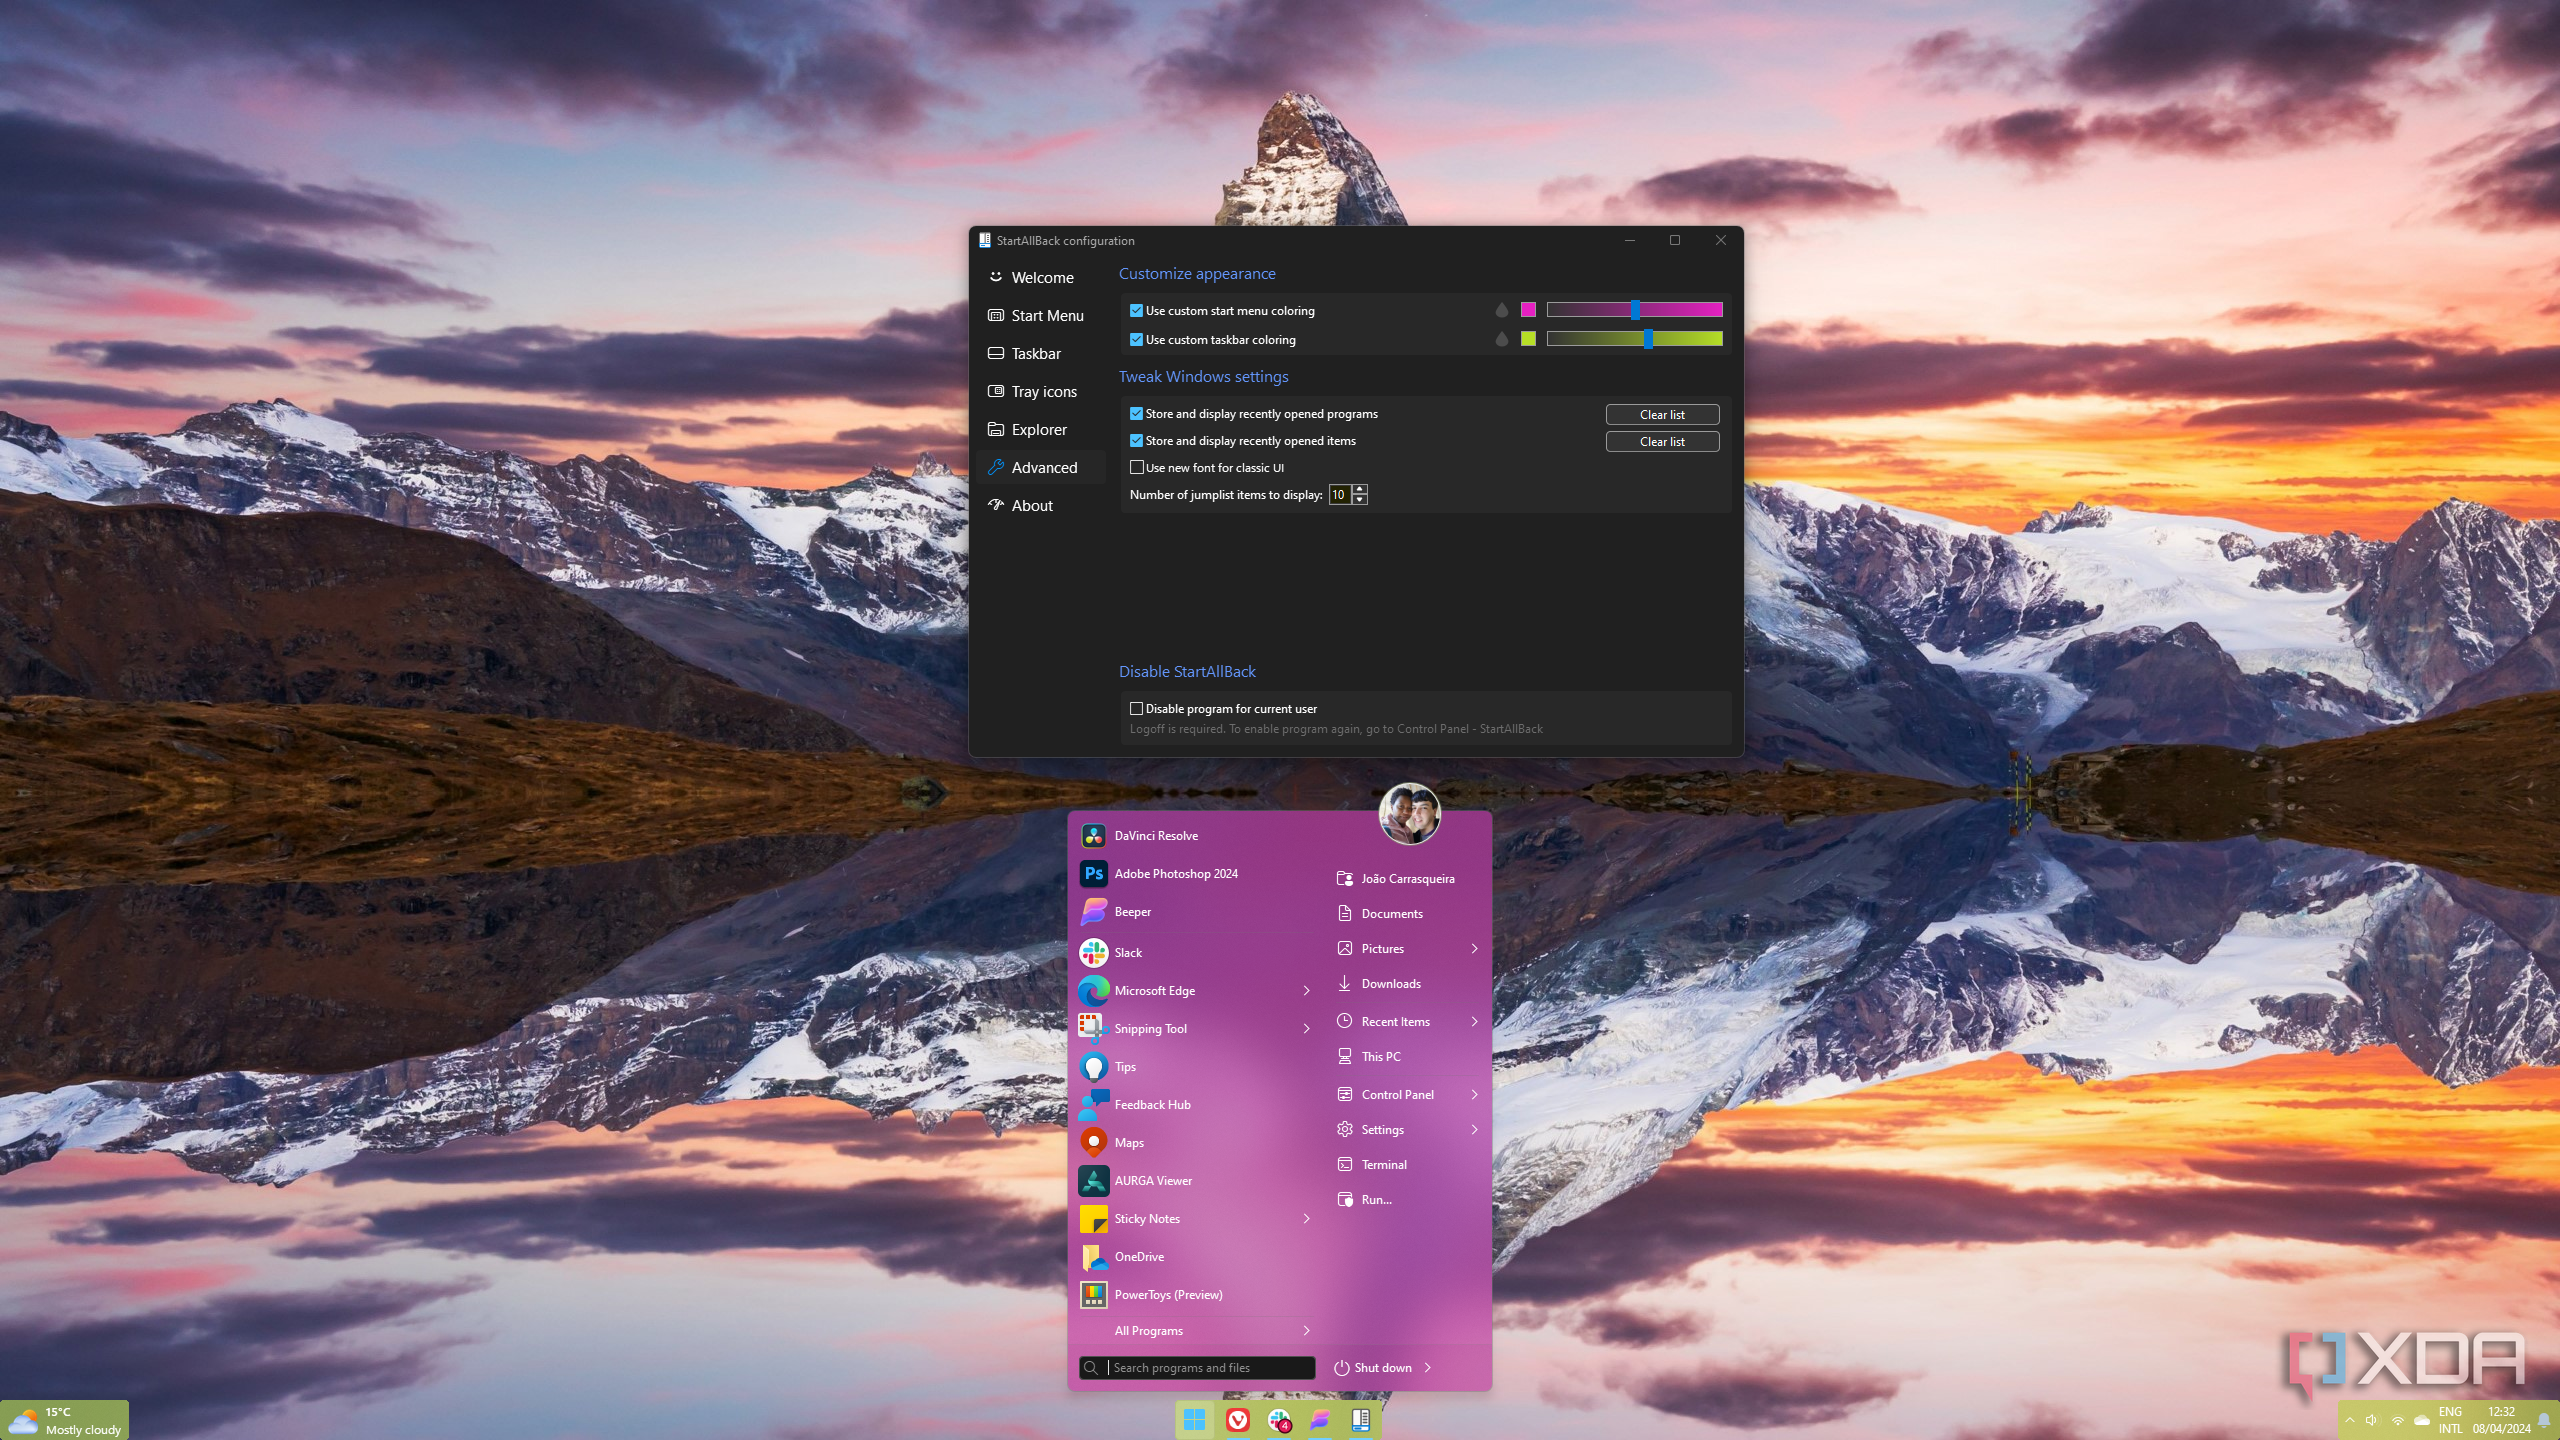Enable Use new font for classic UI
Viewport: 2560px width, 1440px height.
[x=1136, y=467]
